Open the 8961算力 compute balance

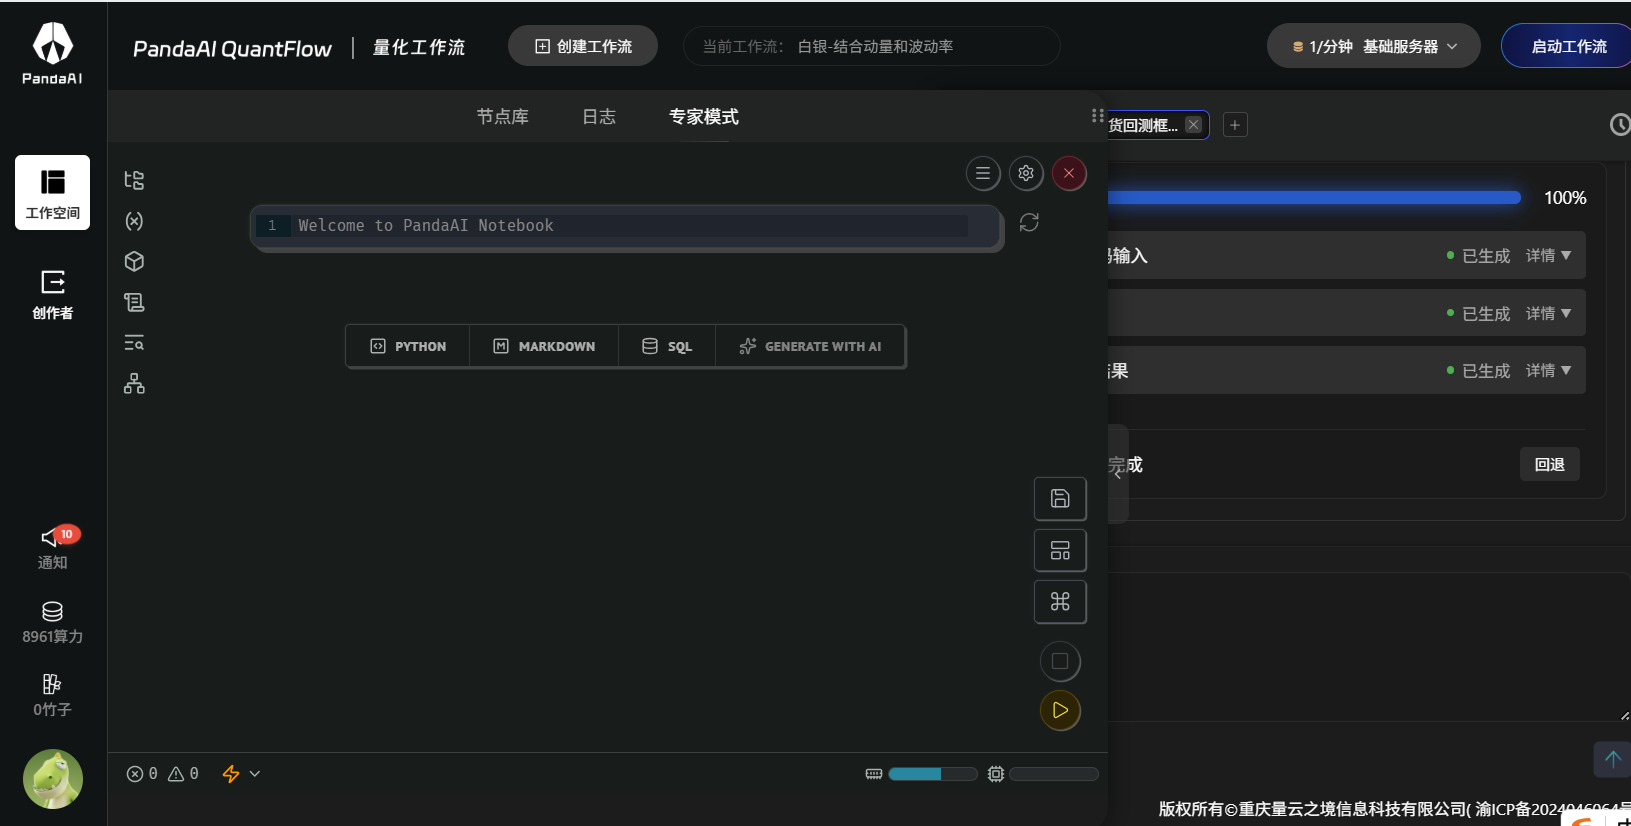(x=53, y=623)
